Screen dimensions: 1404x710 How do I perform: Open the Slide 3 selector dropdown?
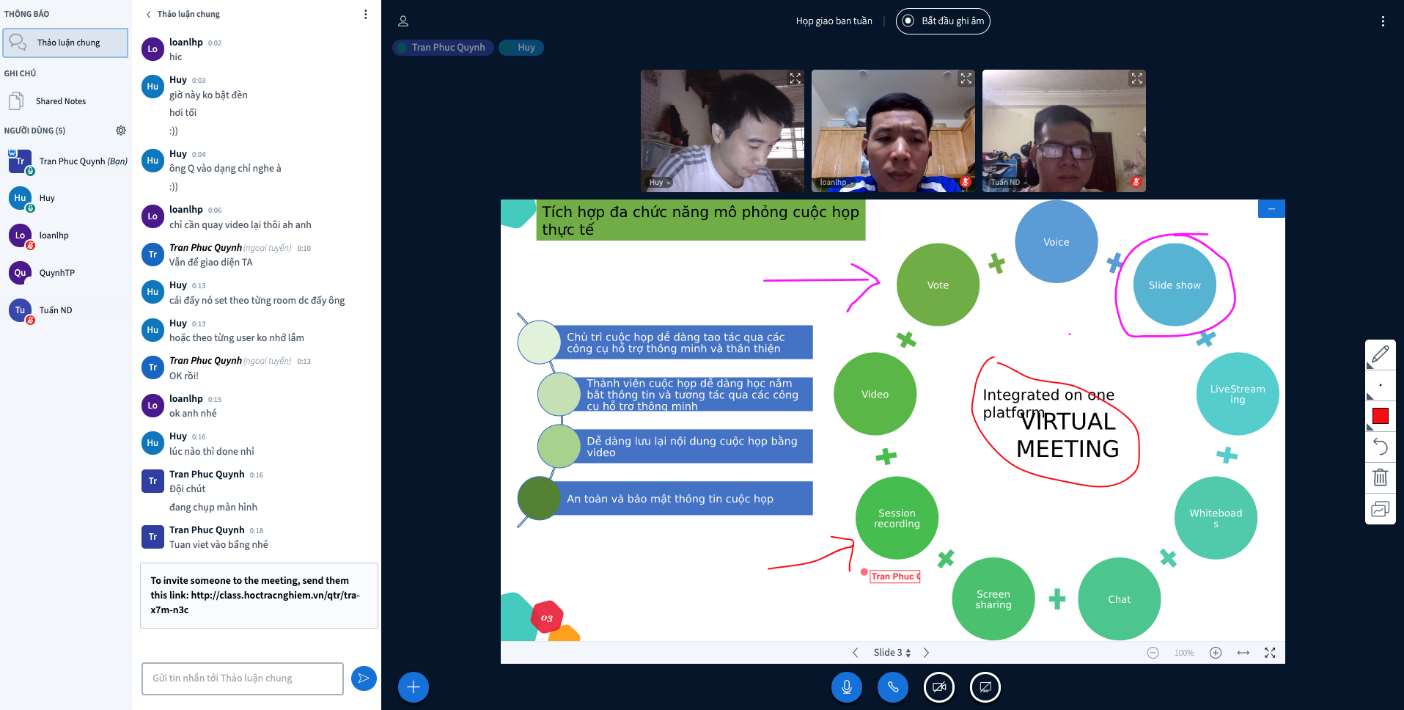[x=892, y=653]
